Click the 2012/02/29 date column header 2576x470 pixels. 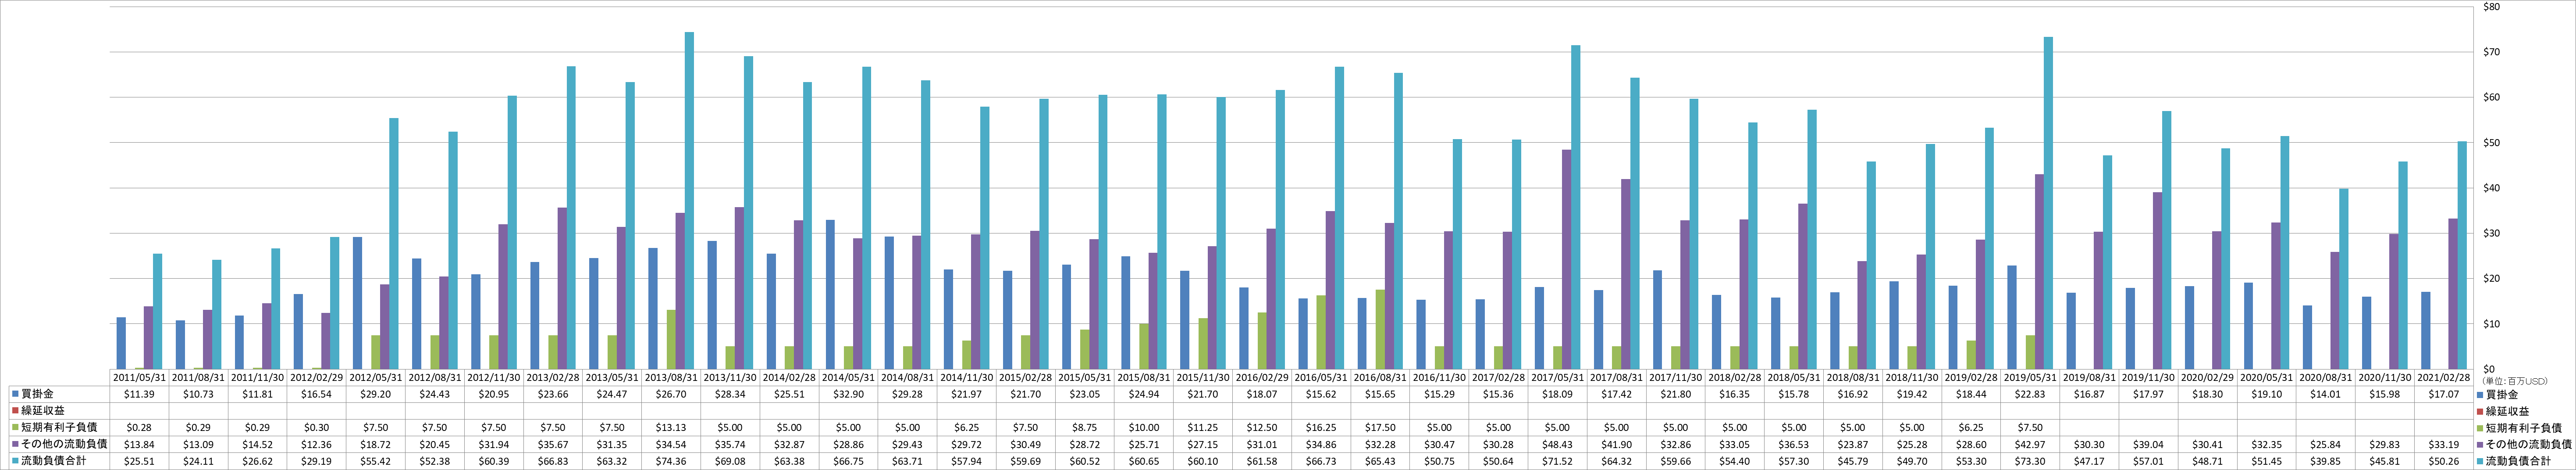[x=316, y=378]
